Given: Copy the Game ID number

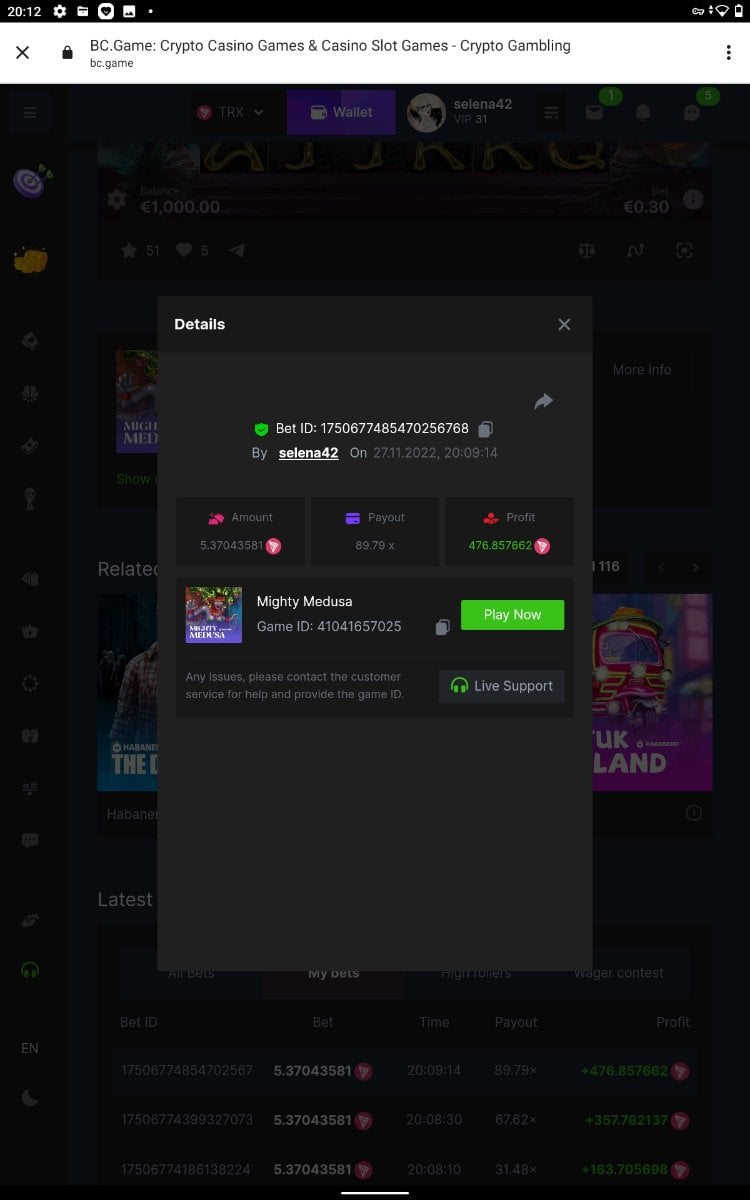Looking at the screenshot, I should click(442, 627).
